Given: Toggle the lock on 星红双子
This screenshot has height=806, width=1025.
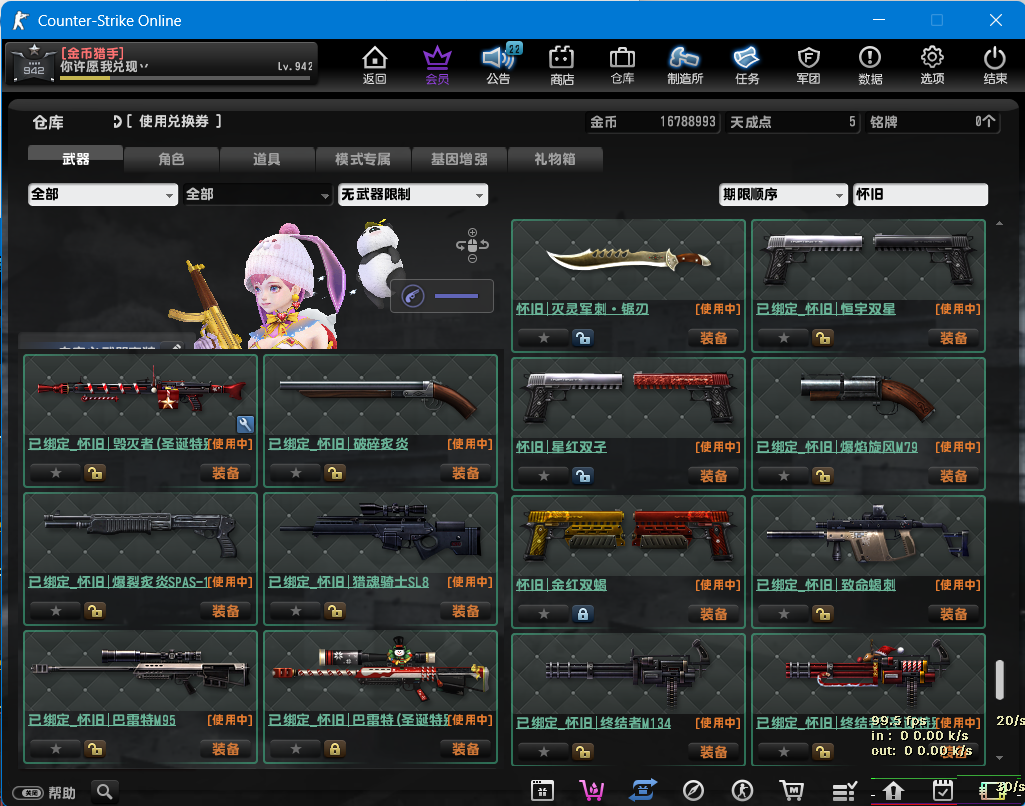Looking at the screenshot, I should point(582,476).
